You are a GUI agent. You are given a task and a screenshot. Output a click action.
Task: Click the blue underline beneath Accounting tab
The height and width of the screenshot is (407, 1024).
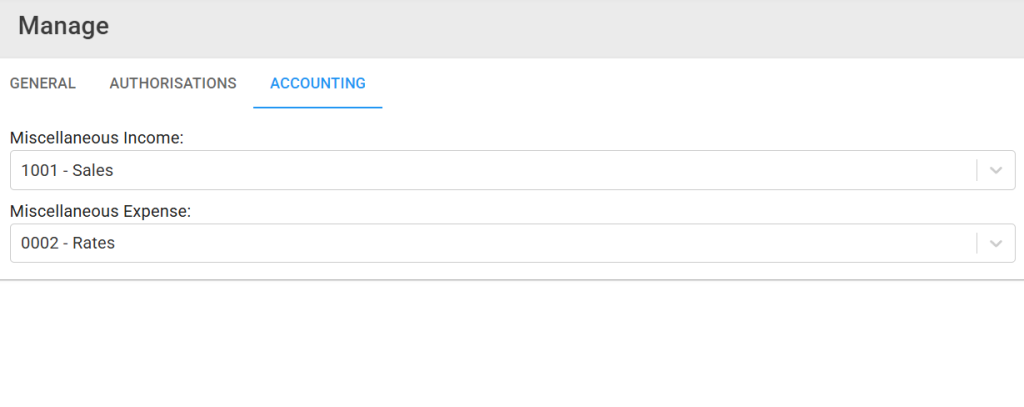click(x=317, y=107)
